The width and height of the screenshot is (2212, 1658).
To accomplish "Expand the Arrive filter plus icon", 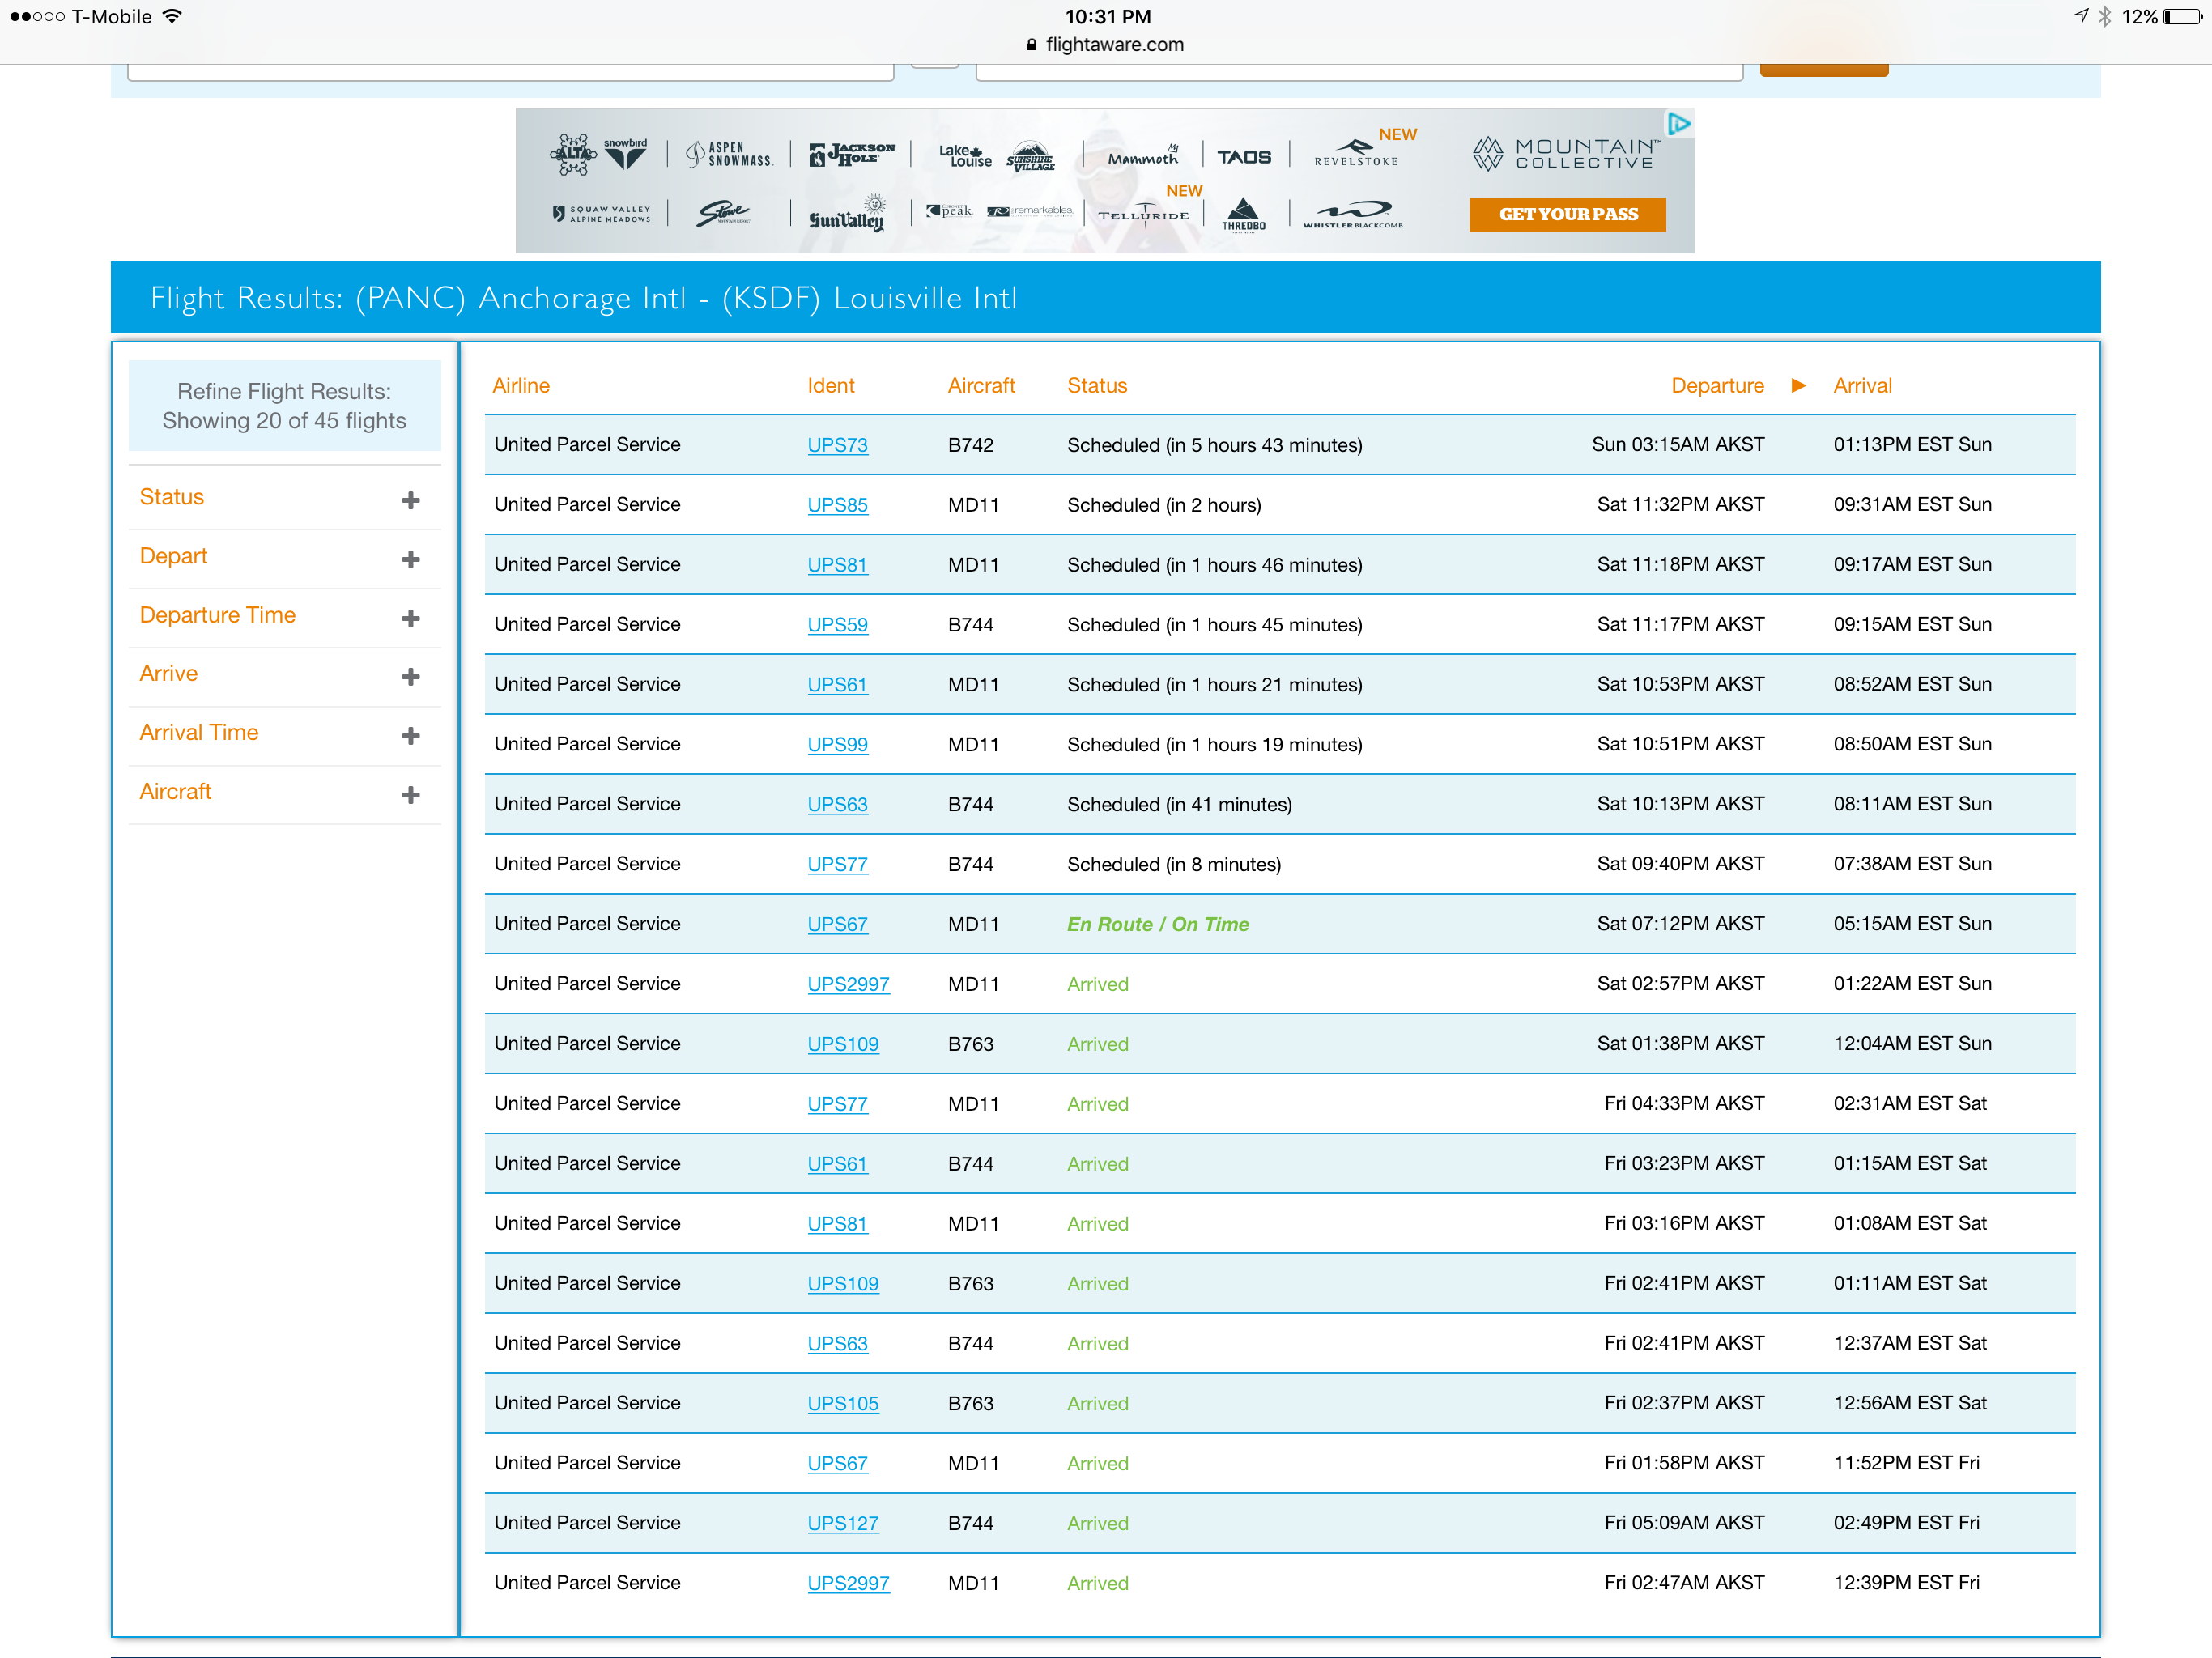I will tap(410, 677).
